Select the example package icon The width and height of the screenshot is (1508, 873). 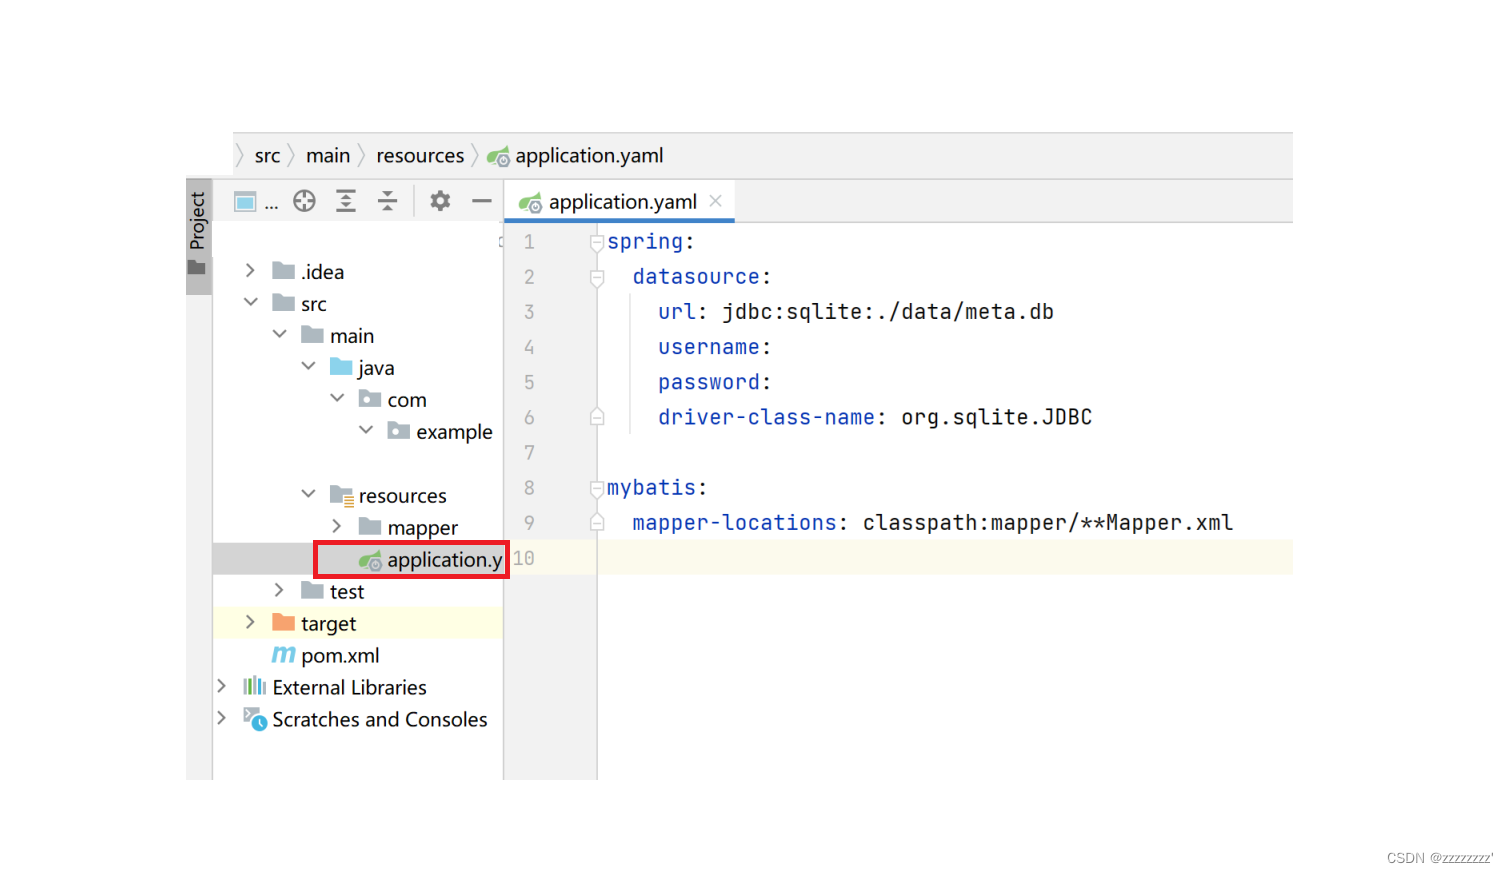pos(399,431)
